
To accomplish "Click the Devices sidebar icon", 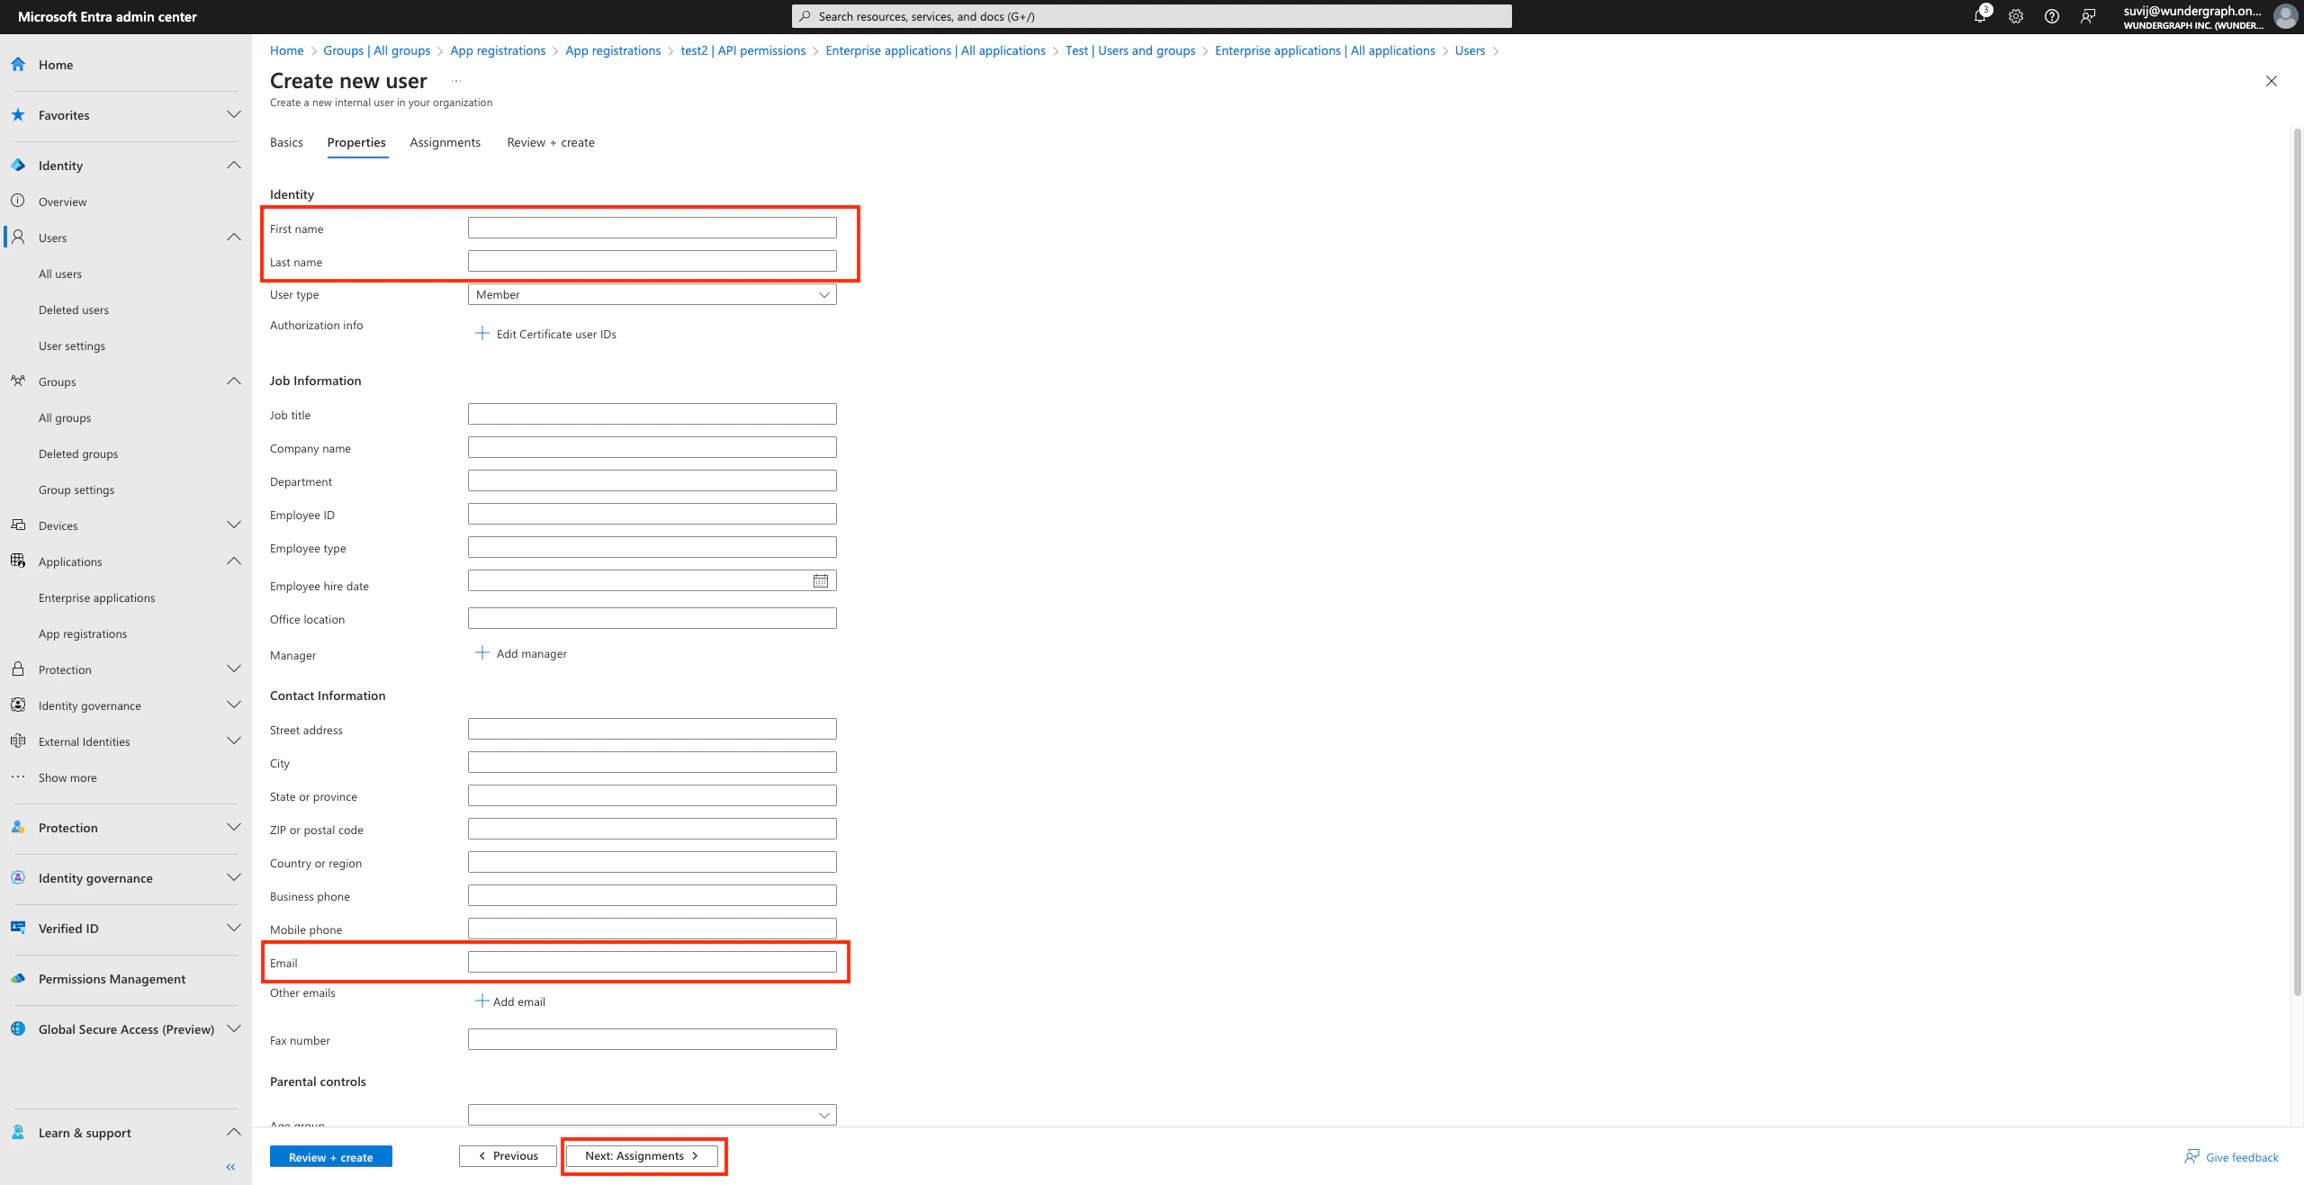I will coord(17,525).
